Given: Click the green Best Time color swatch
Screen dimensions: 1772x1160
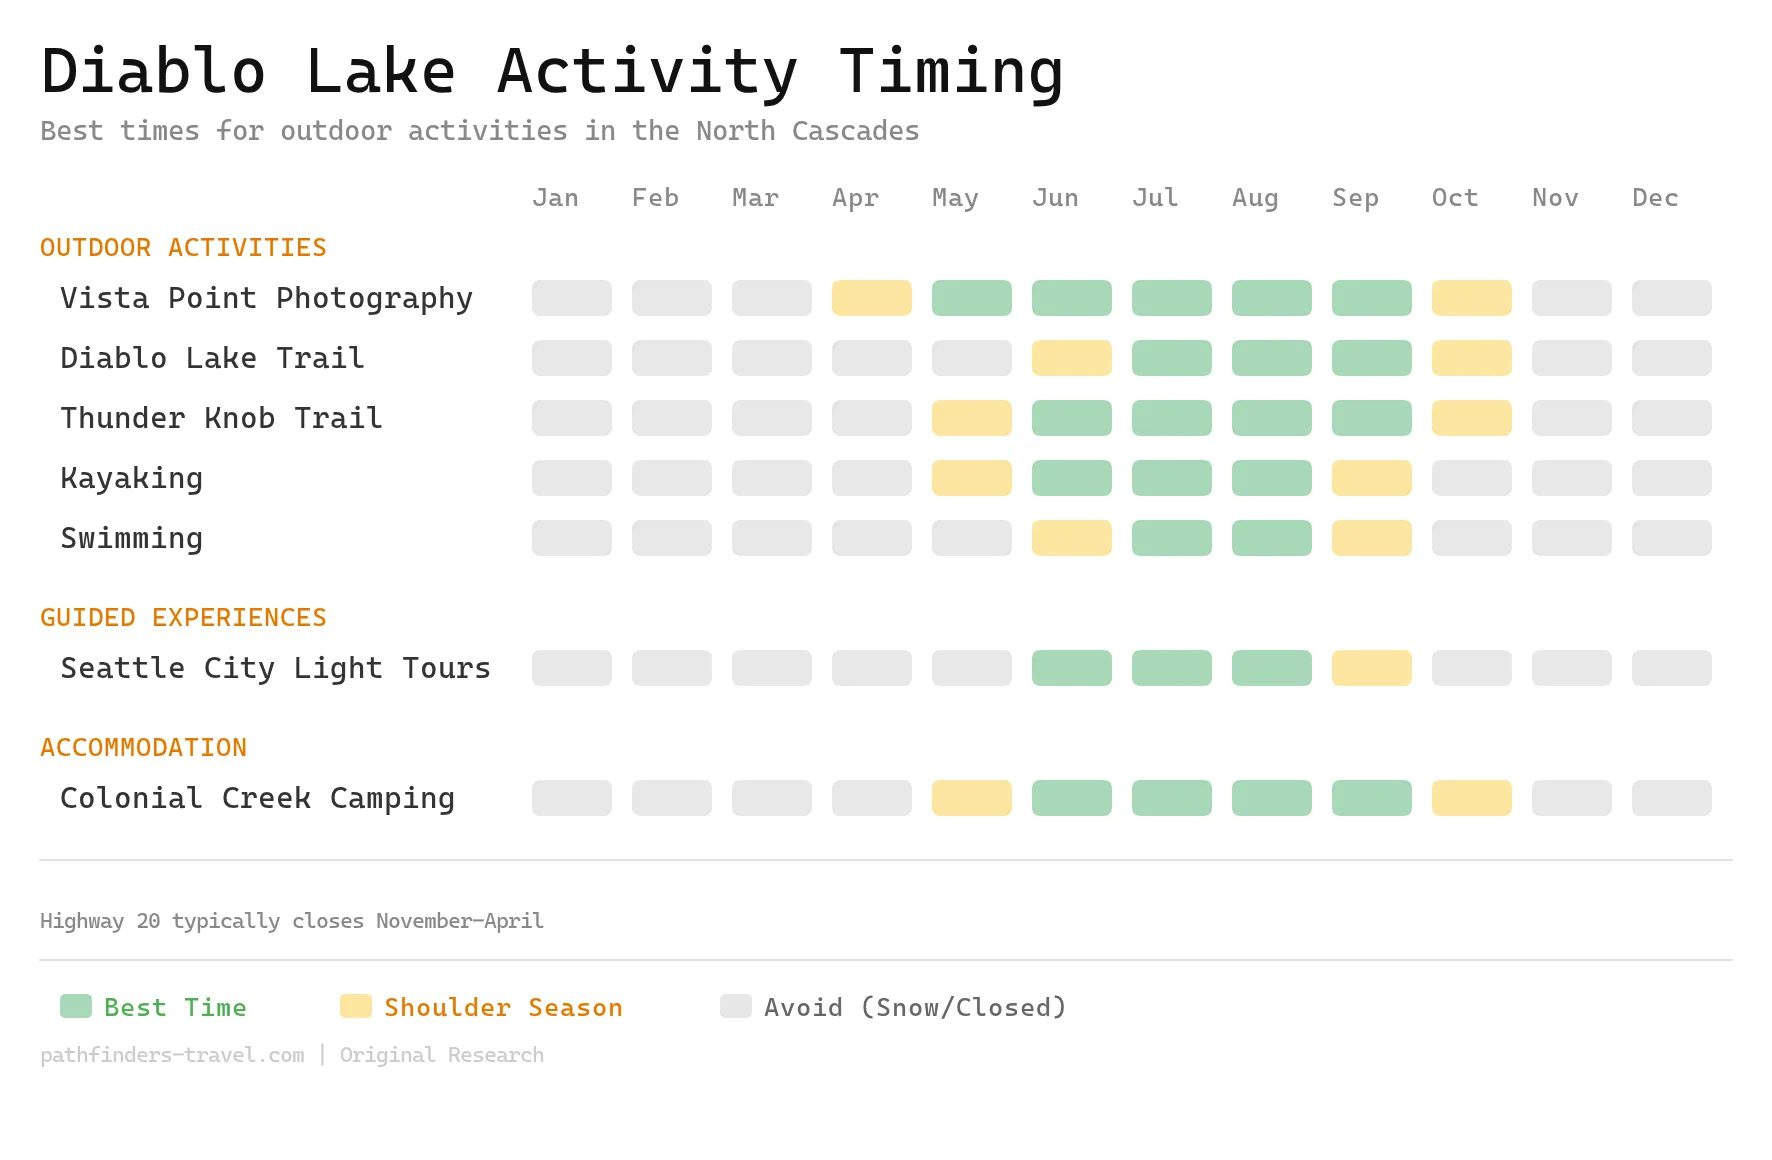Looking at the screenshot, I should (x=75, y=1006).
